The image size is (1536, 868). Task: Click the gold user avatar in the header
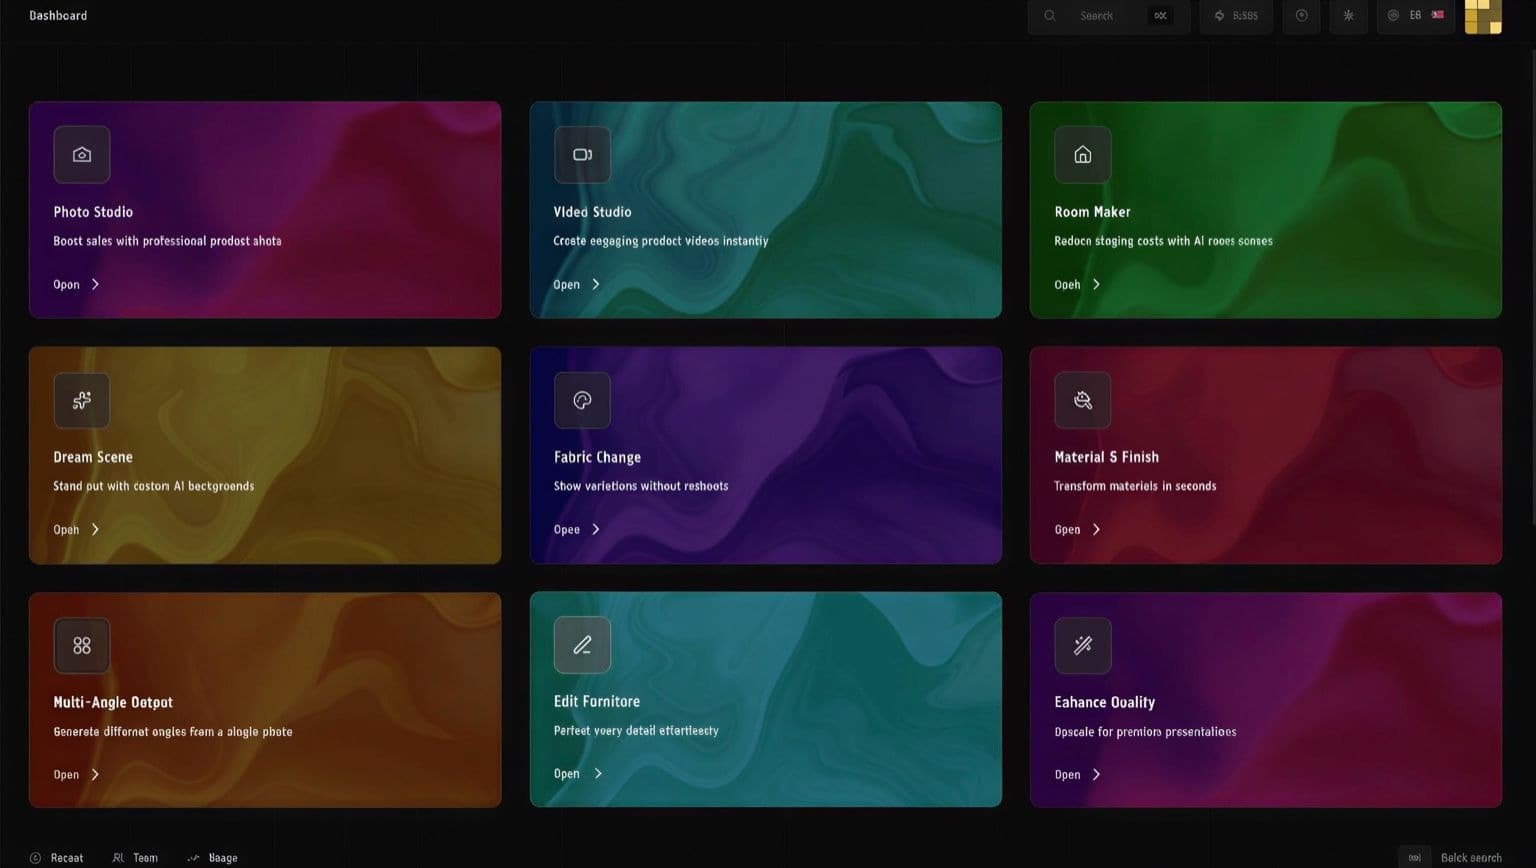(x=1482, y=16)
